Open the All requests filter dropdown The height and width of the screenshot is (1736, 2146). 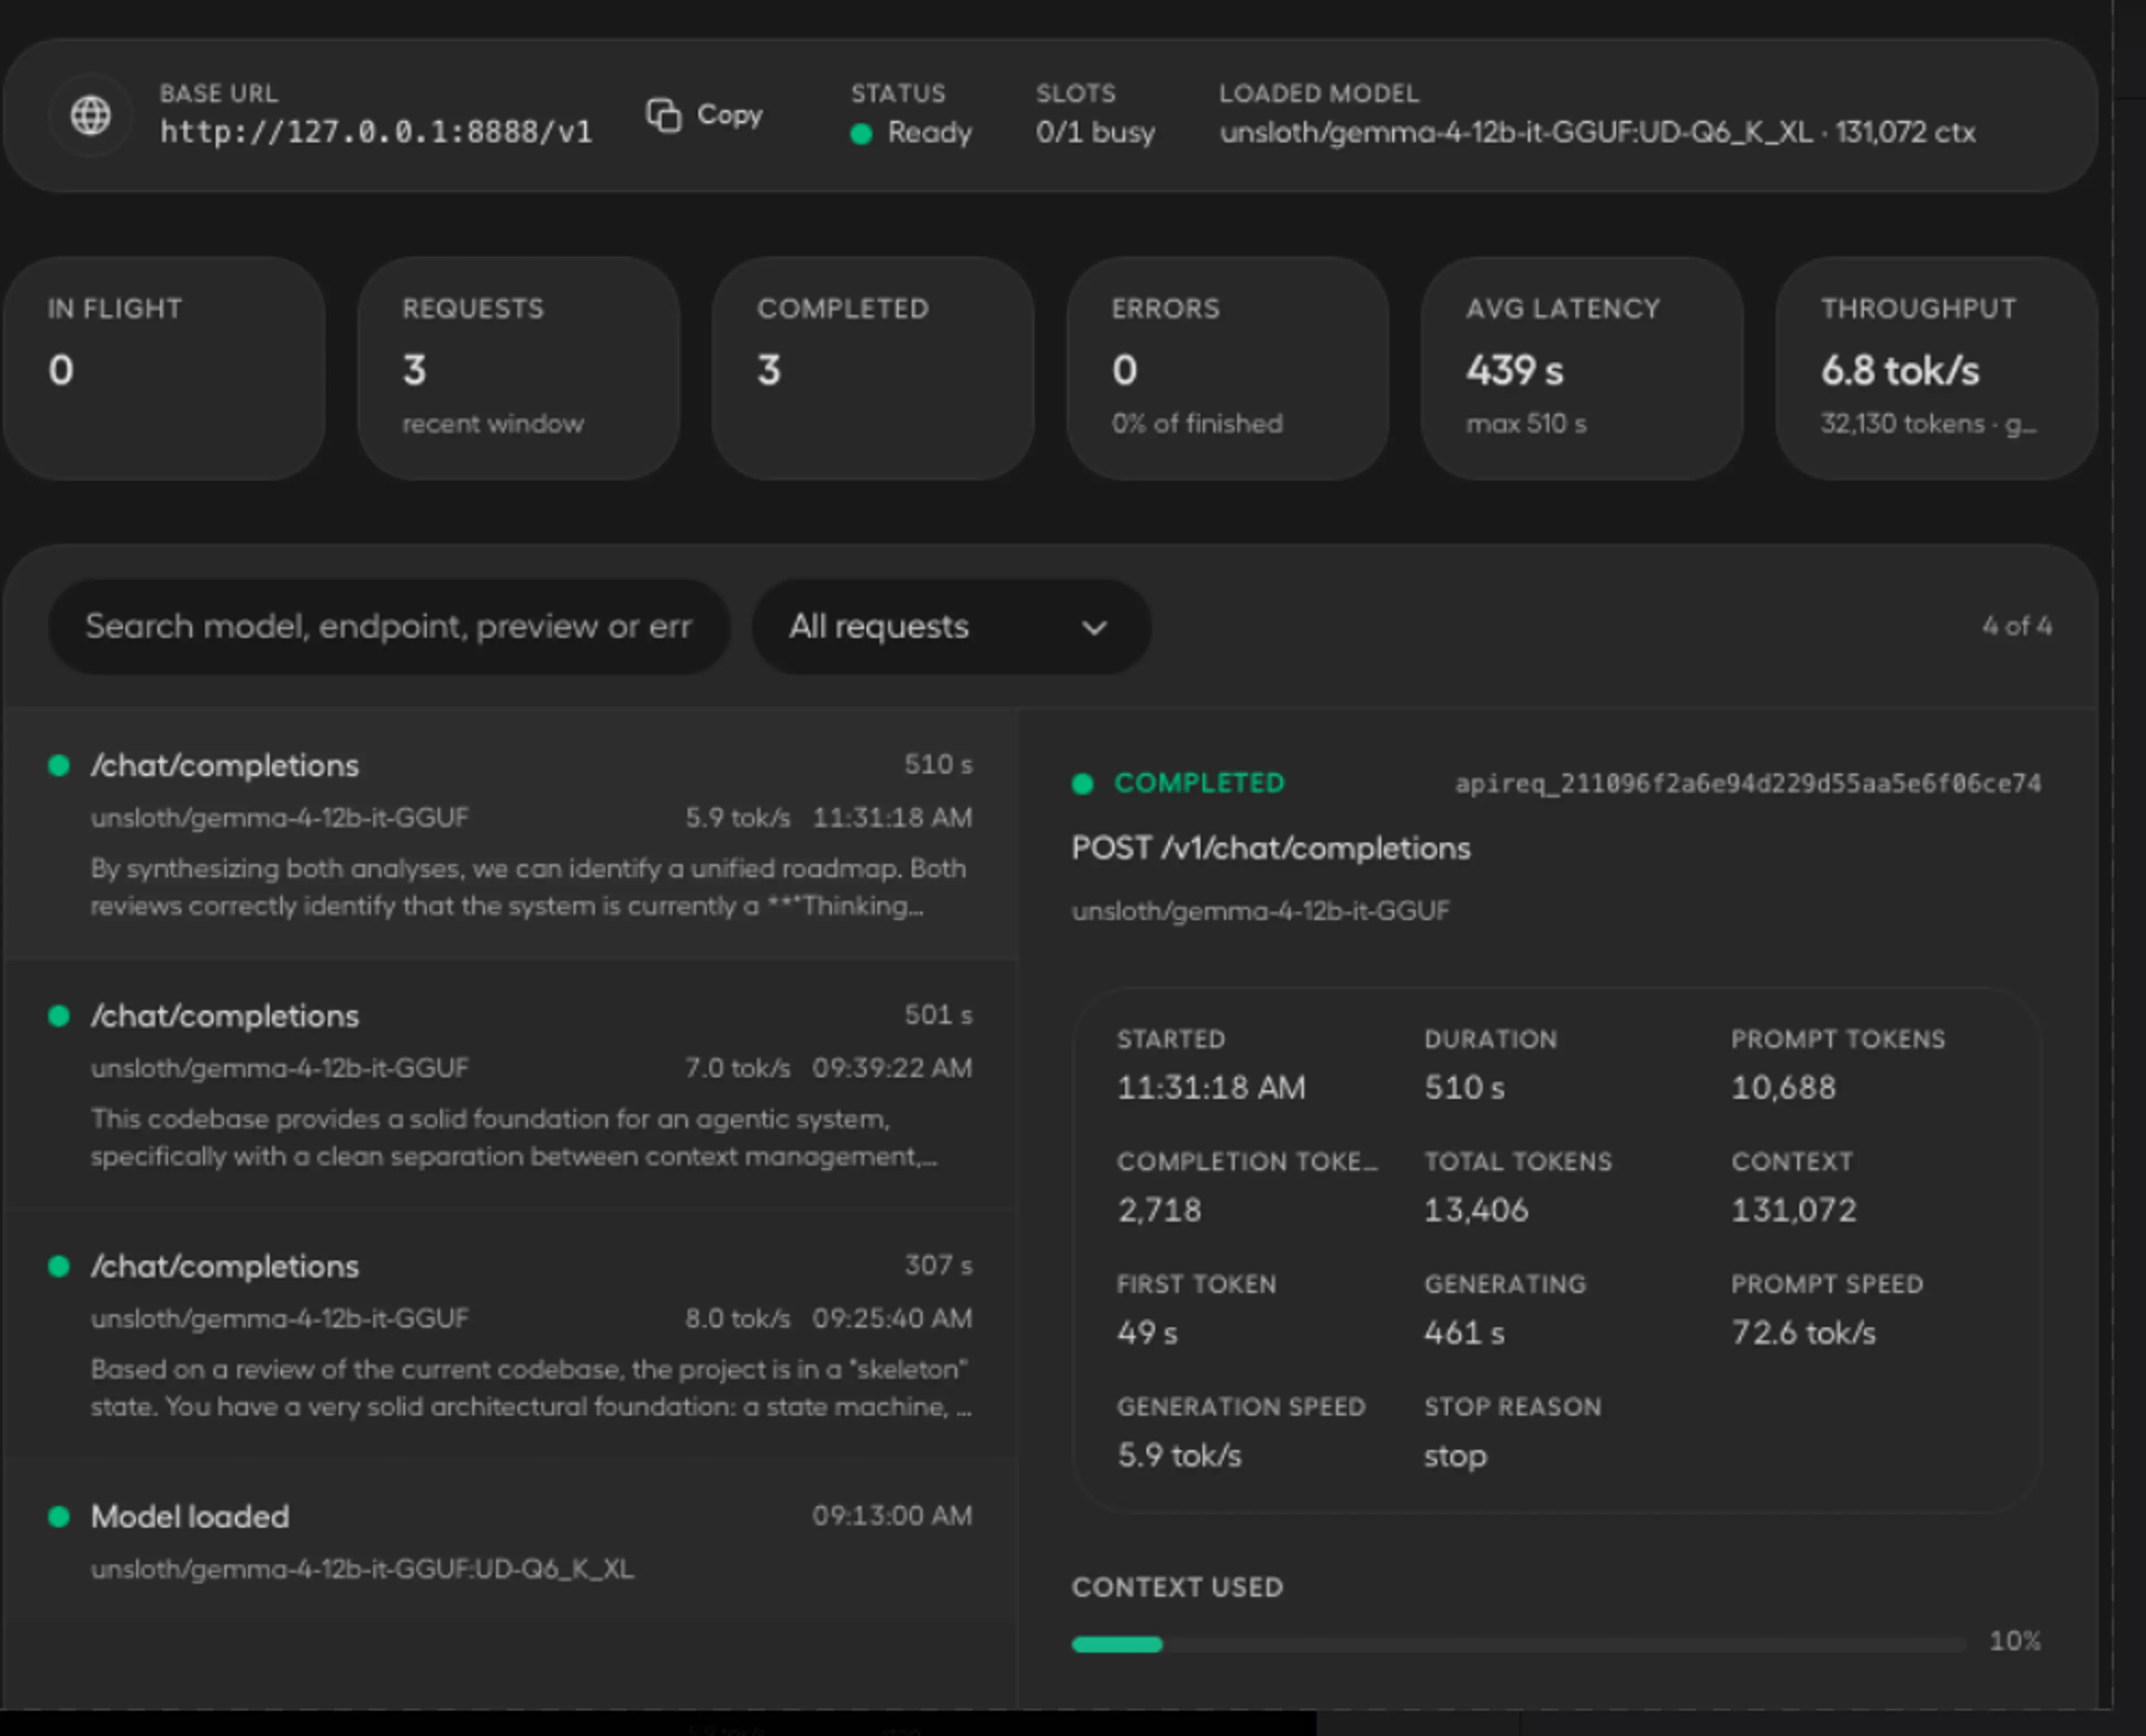[951, 627]
